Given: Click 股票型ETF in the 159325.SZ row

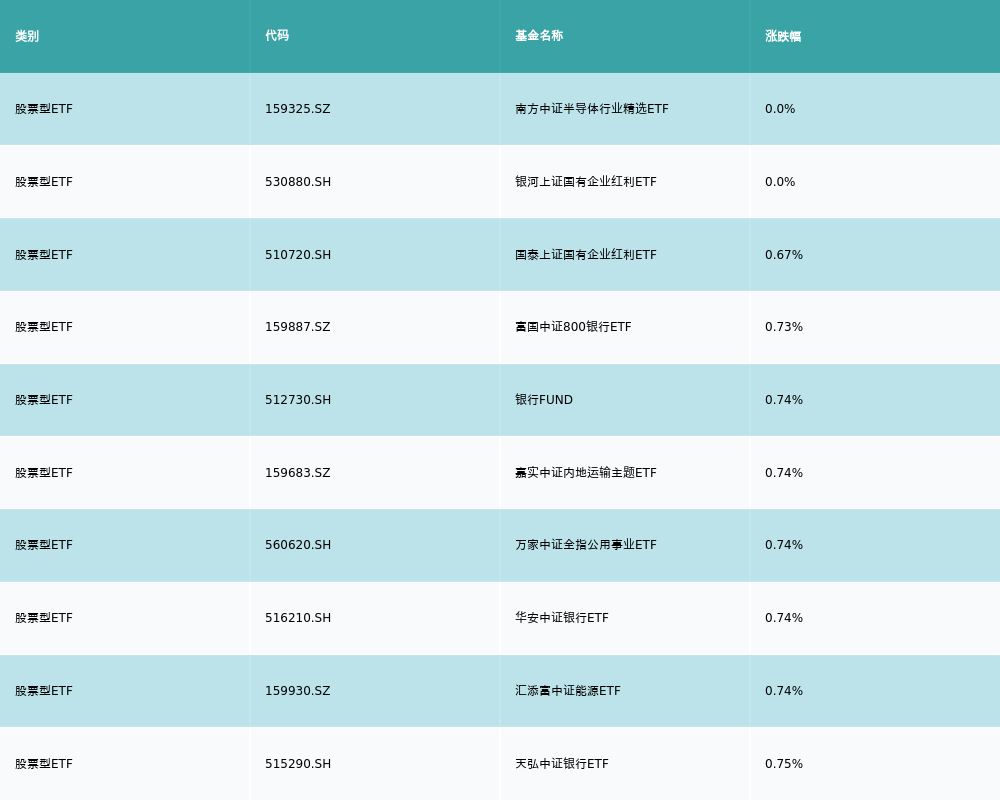Looking at the screenshot, I should coord(44,109).
